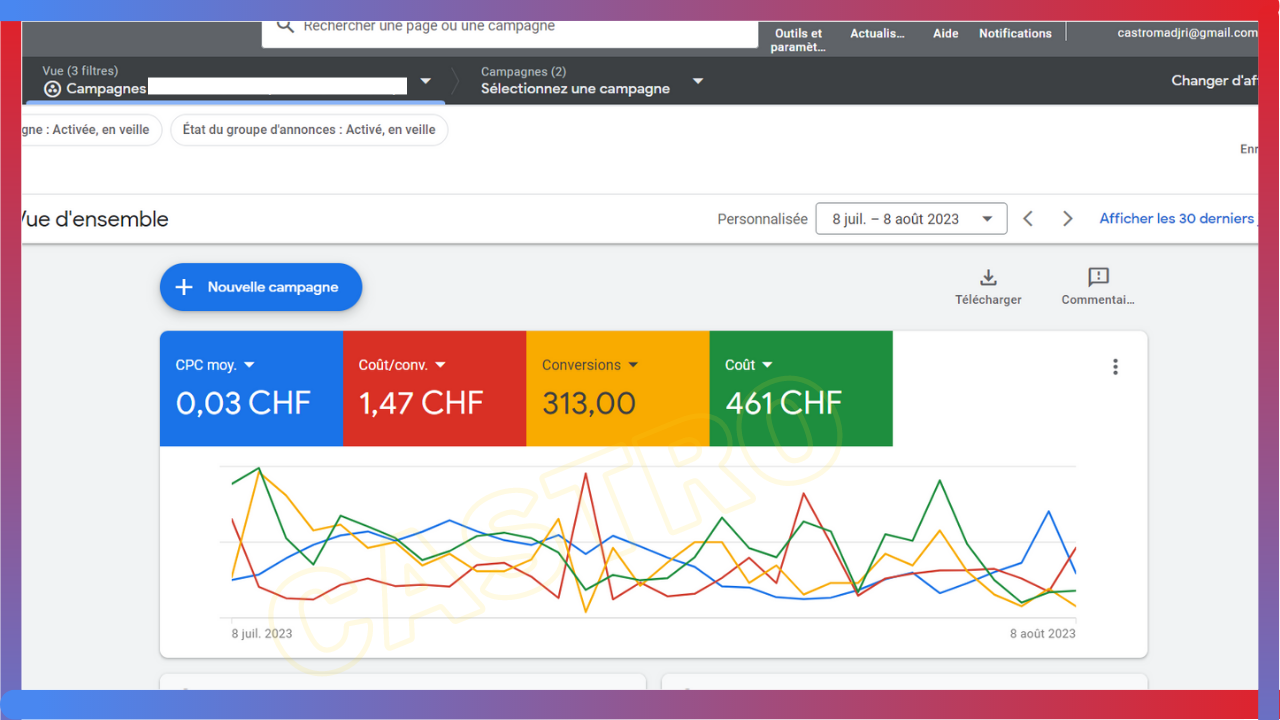Go to next date range arrow

pos(1067,219)
